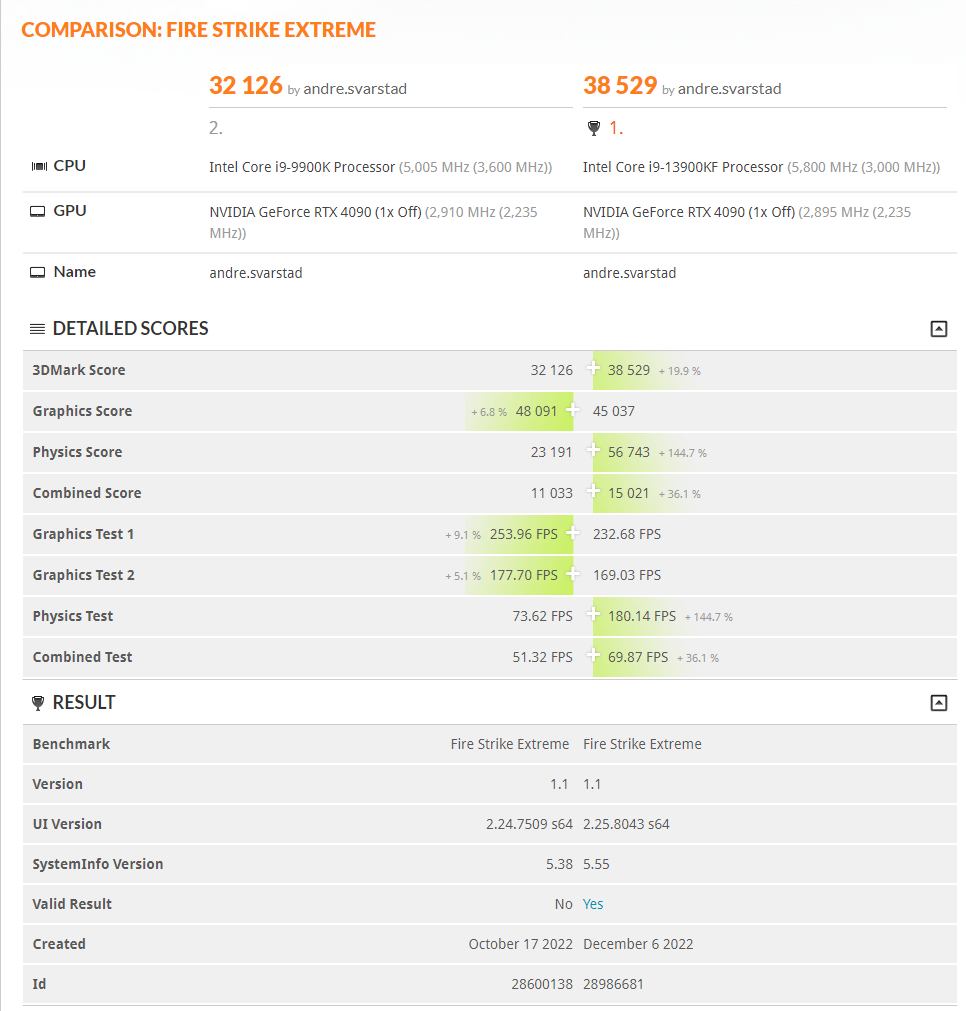The image size is (966, 1011).
Task: Open the 32 126 score result
Action: [x=246, y=86]
